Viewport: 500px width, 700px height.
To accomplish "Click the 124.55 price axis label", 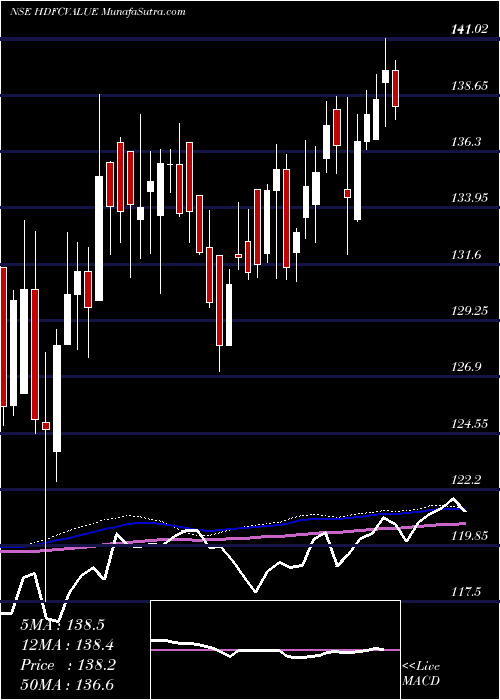I will tap(469, 423).
